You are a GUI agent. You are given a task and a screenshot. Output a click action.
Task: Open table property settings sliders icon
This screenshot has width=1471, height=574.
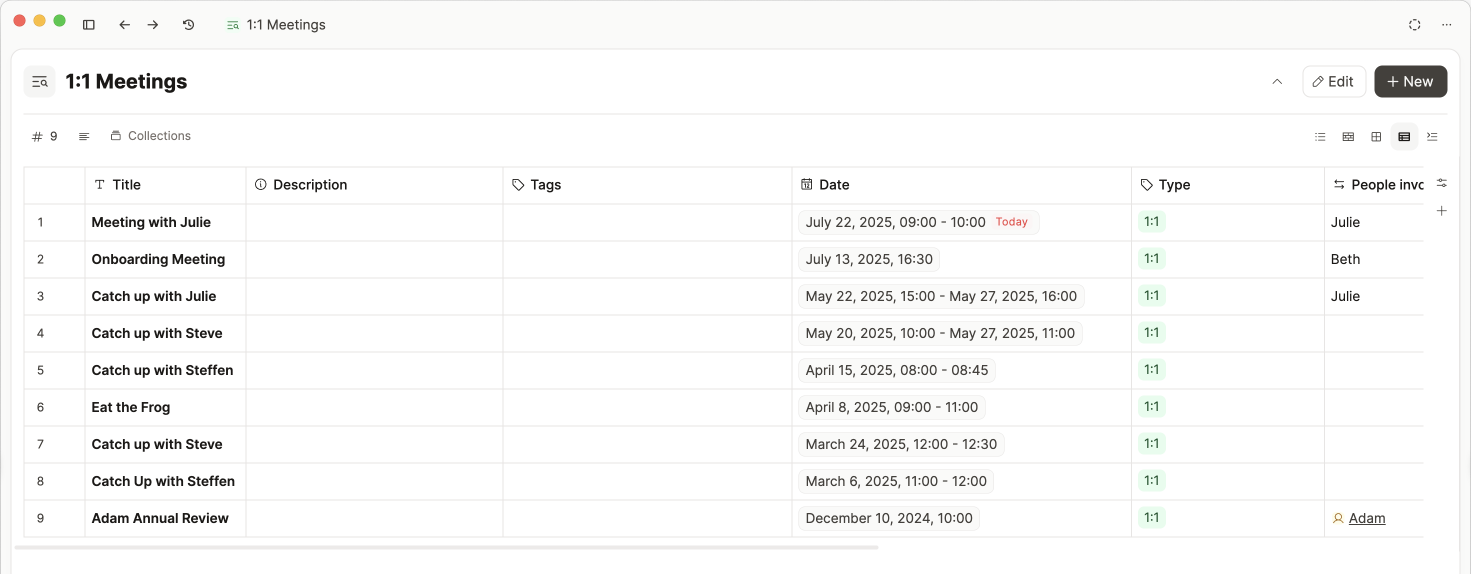[1441, 184]
